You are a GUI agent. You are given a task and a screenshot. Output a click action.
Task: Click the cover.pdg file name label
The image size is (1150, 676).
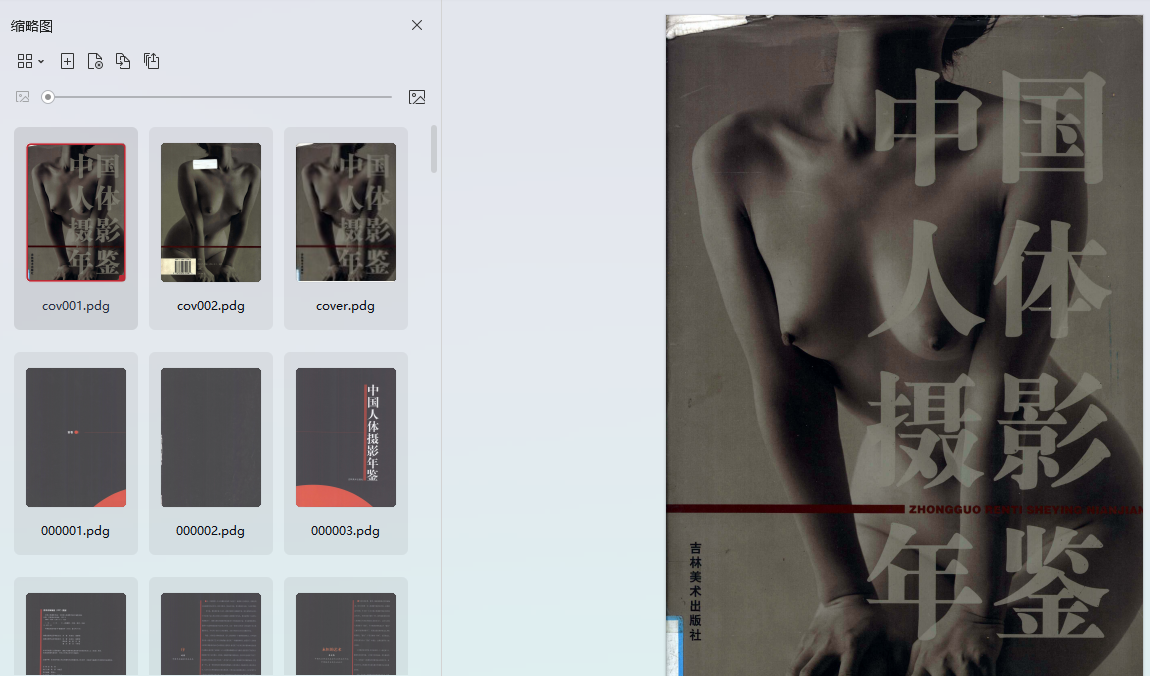346,306
